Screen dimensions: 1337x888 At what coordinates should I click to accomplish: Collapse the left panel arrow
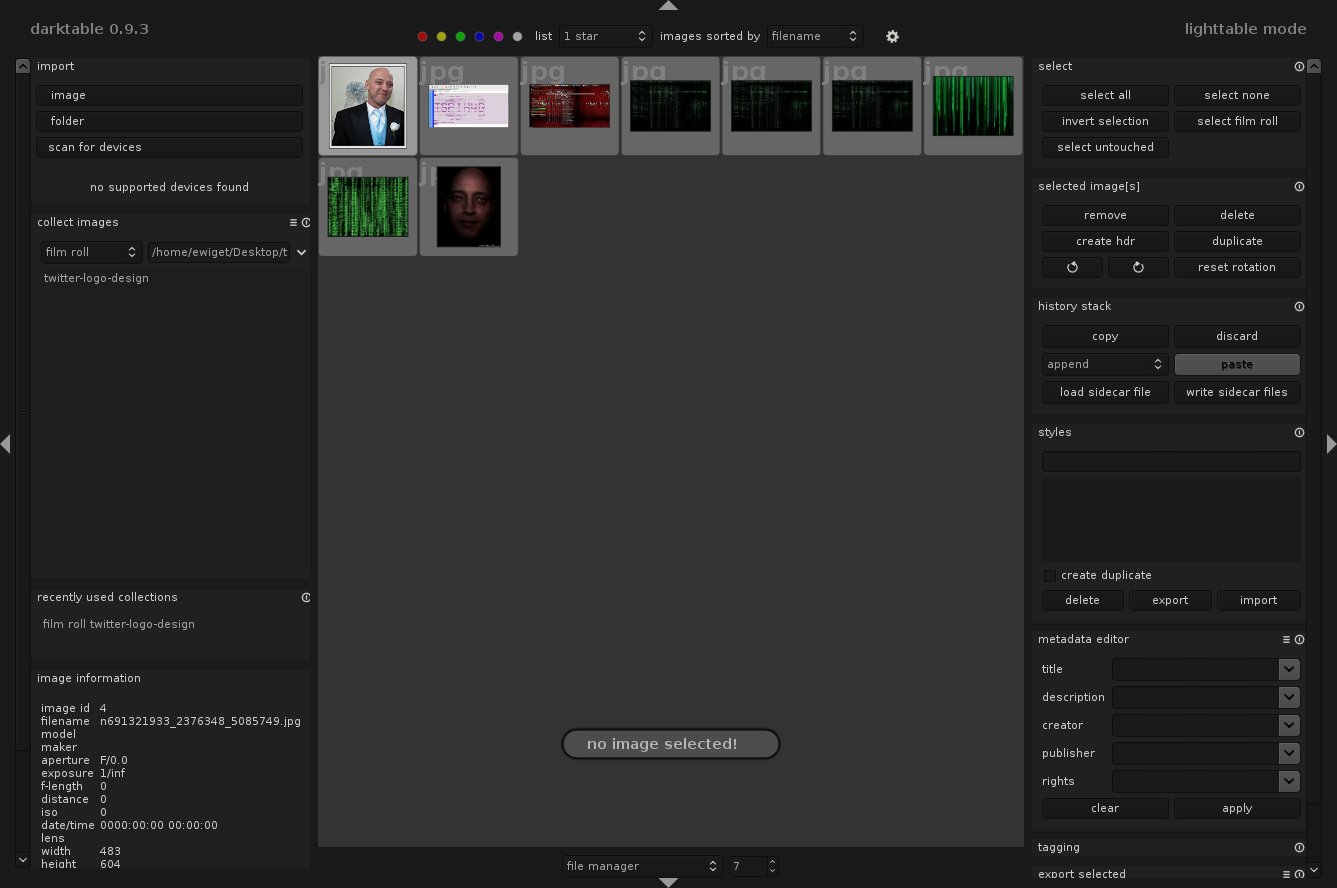click(x=5, y=443)
